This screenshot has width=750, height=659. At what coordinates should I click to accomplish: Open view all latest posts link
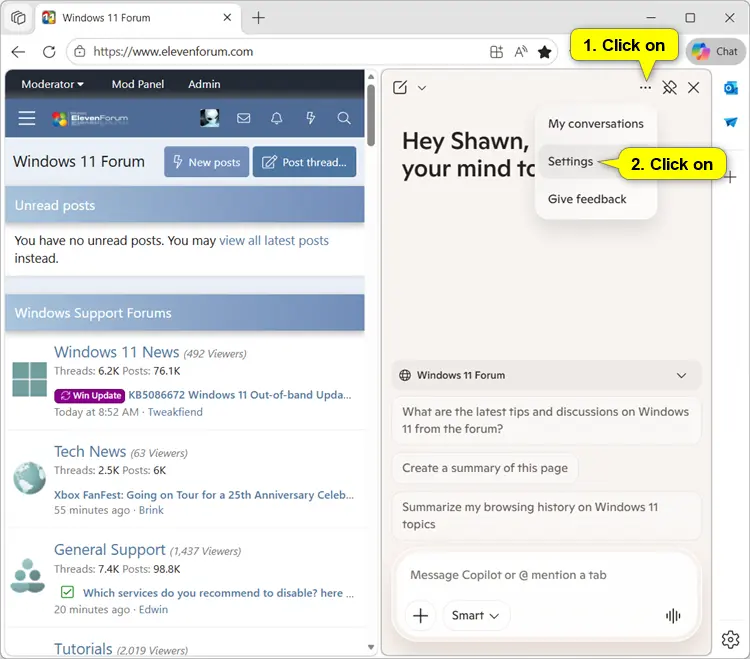click(274, 241)
